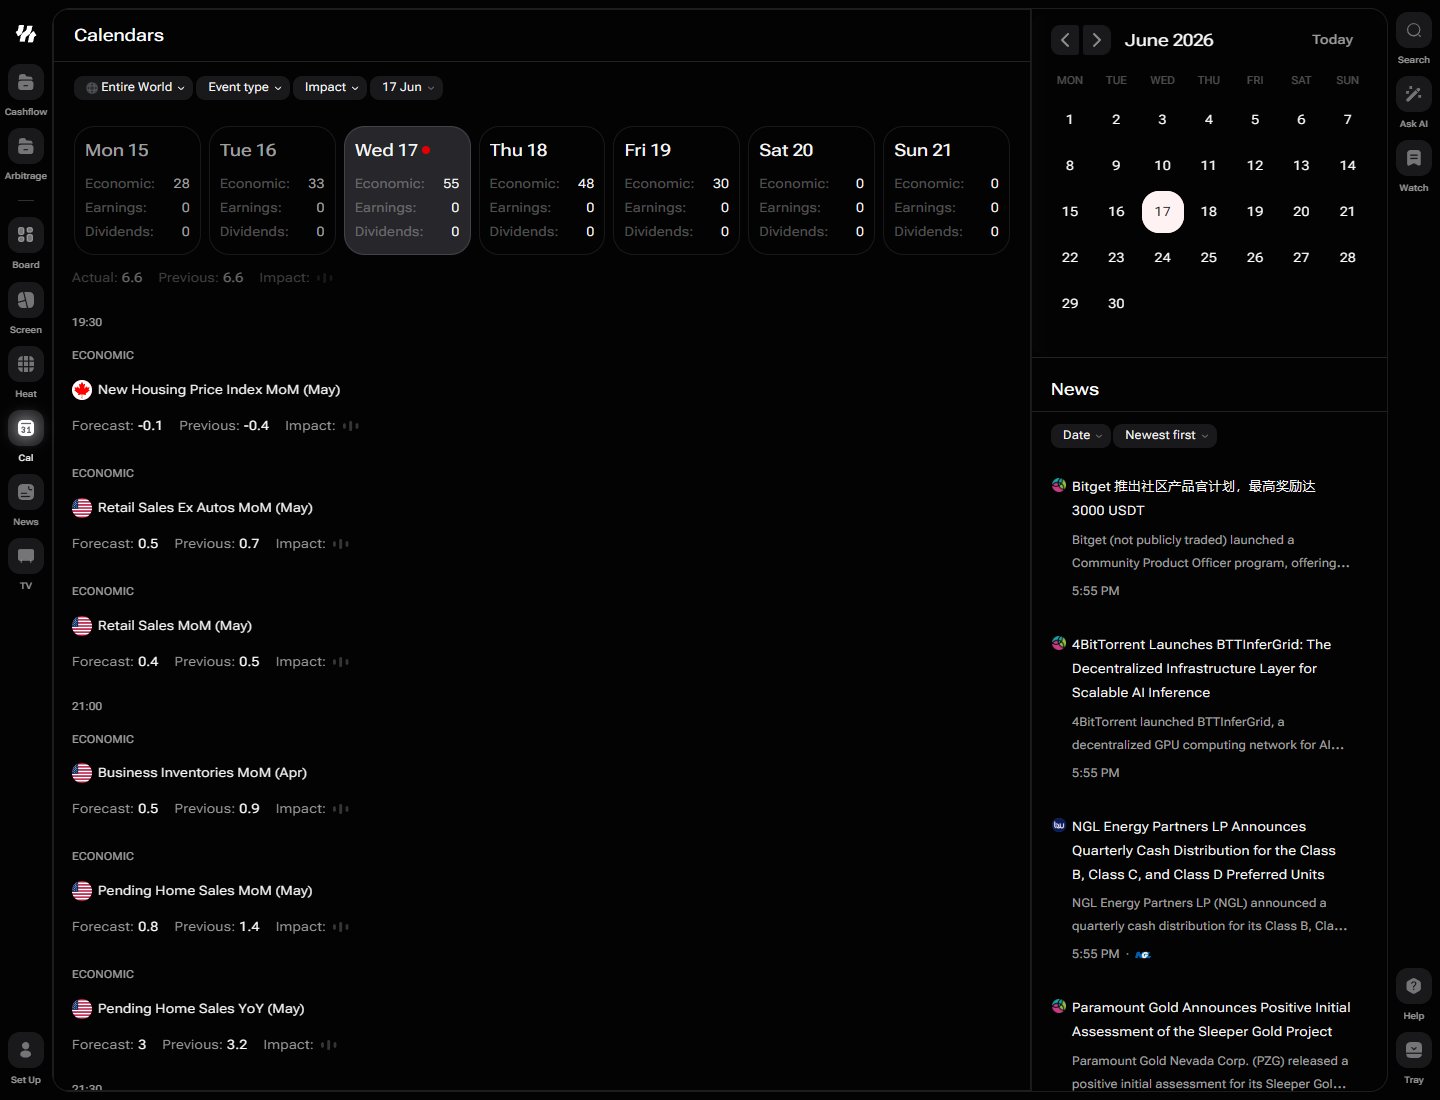Open the Entire World region dropdown
Screen dimensions: 1440x1100
(134, 88)
